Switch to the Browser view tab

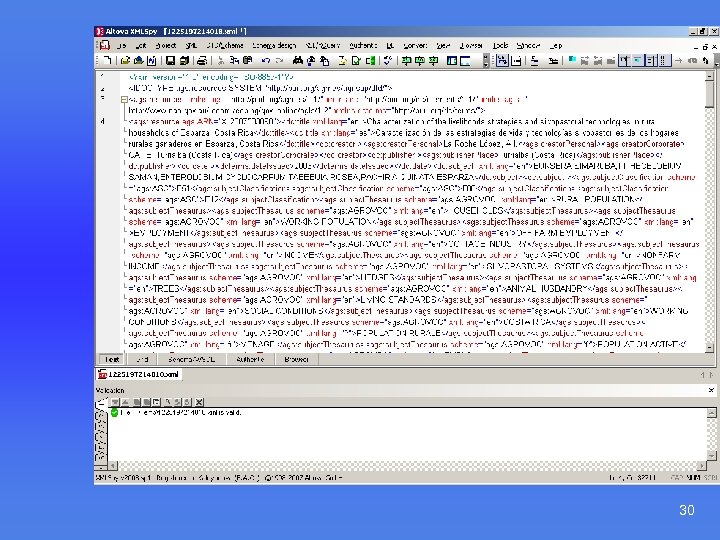click(296, 359)
